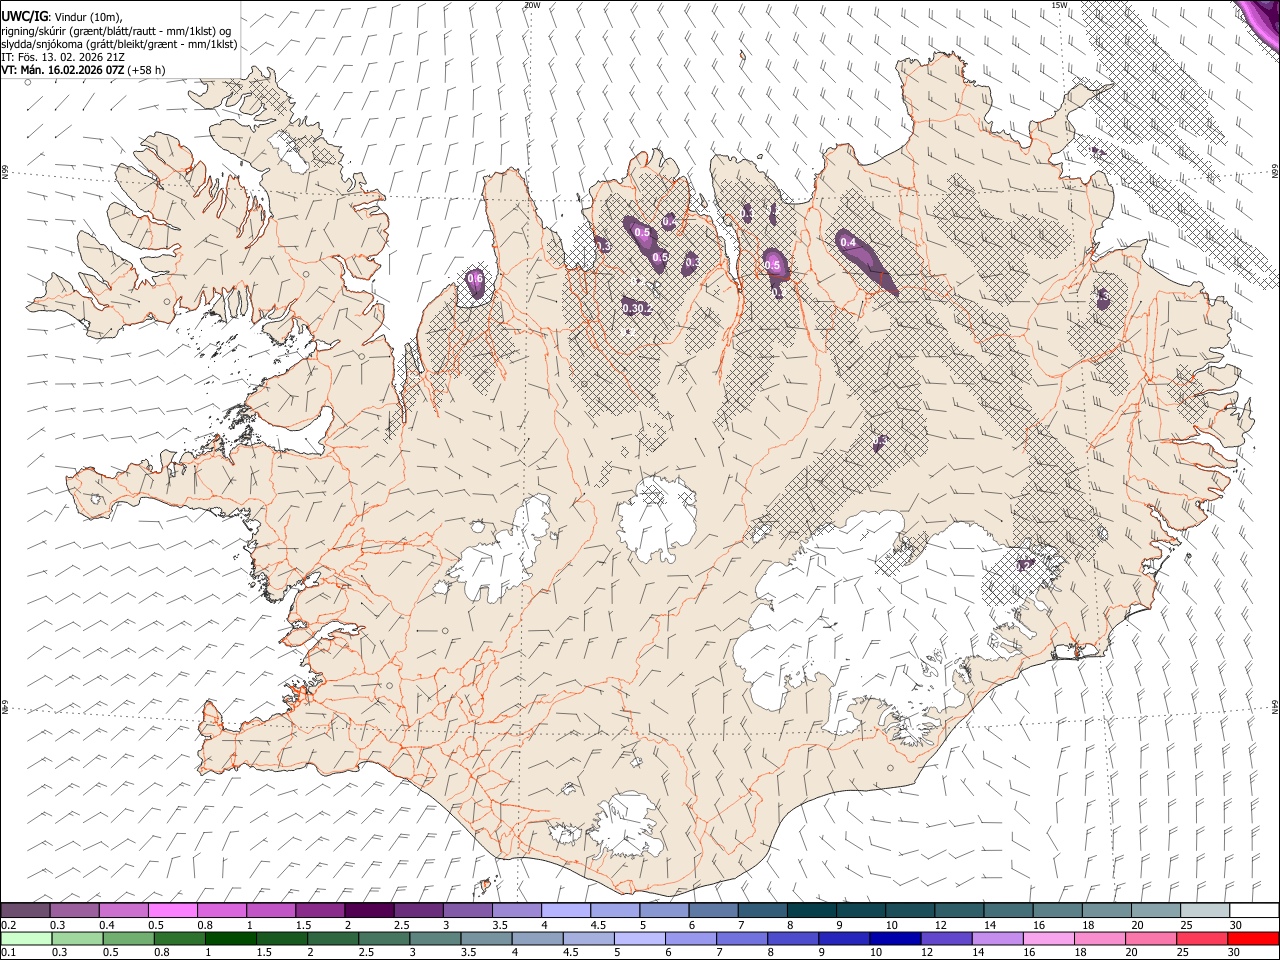Viewport: 1280px width, 960px height.
Task: Click the '15W' longitude label
Action: 1059,5
